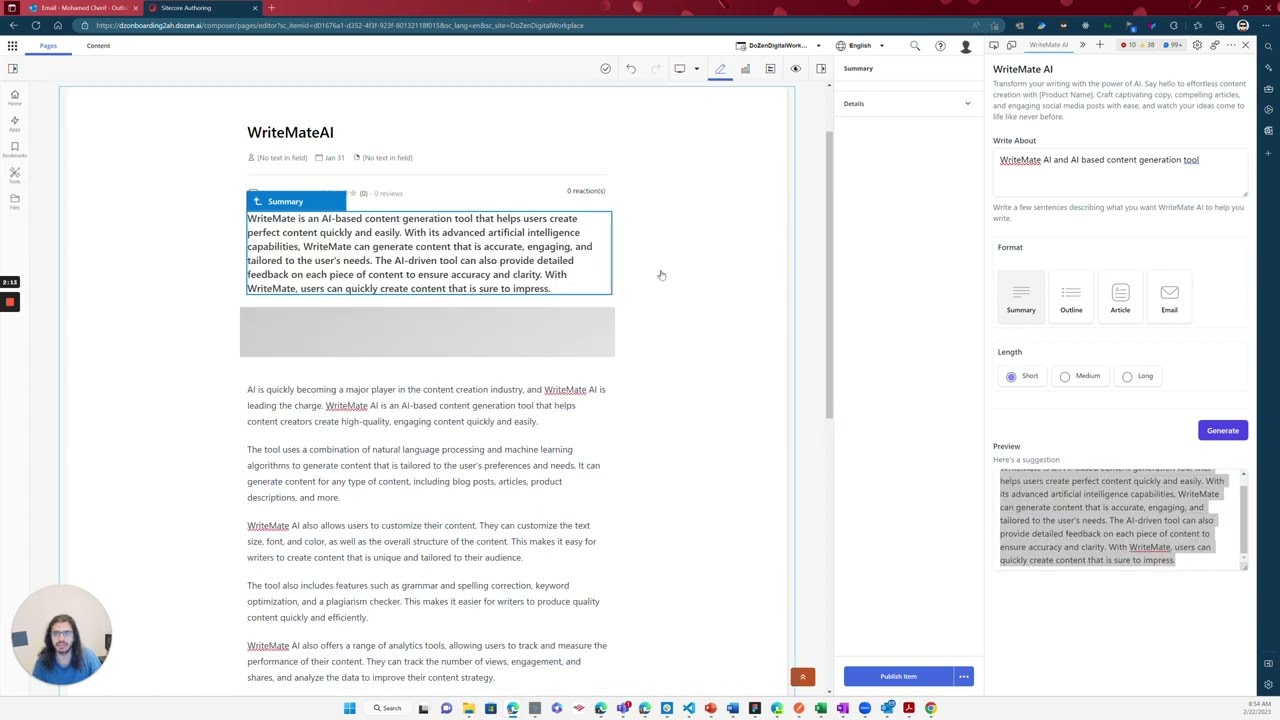Screen dimensions: 1280x720
Task: Open Files in the left sidebar
Action: (x=14, y=201)
